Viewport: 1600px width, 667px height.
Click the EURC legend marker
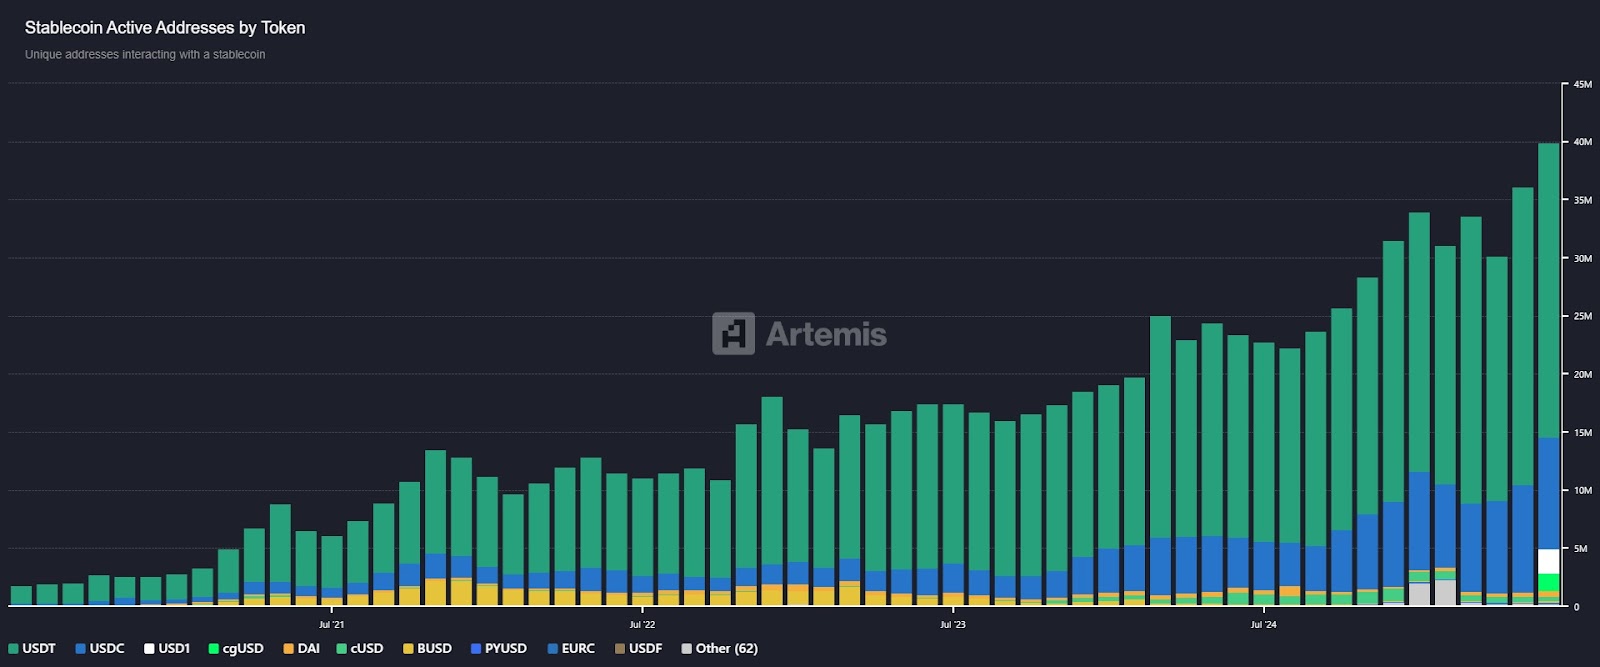553,649
